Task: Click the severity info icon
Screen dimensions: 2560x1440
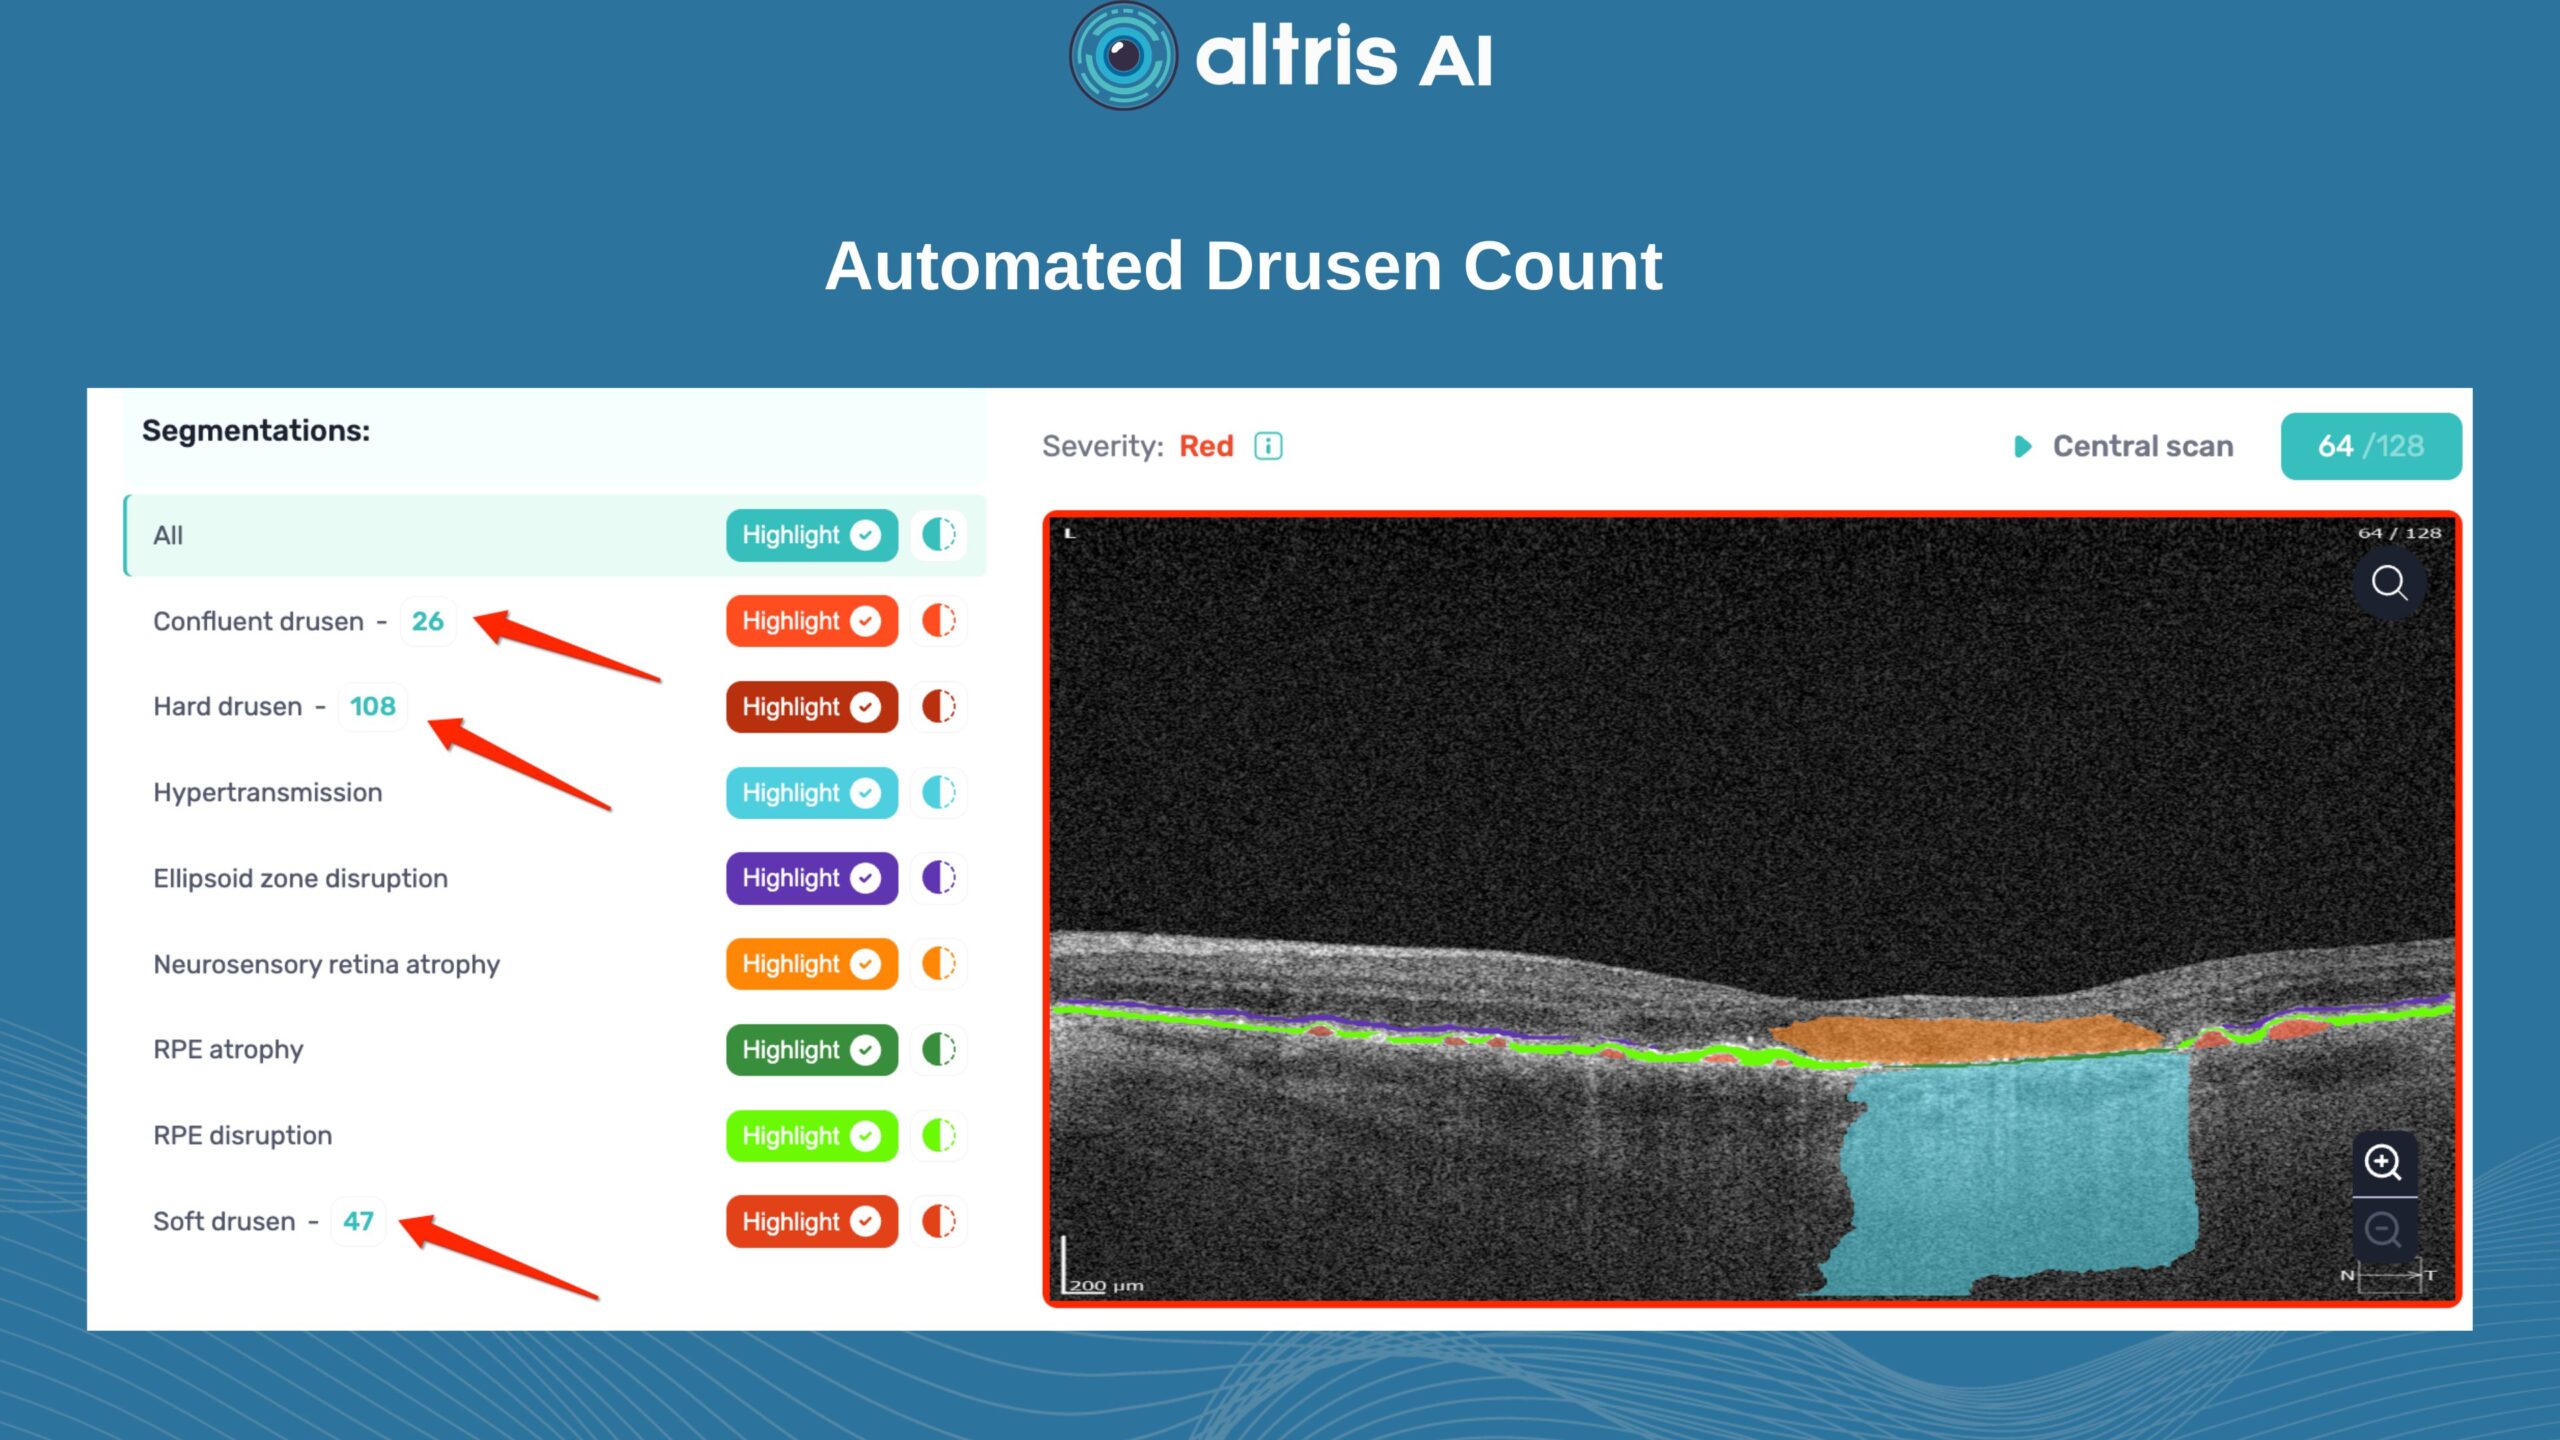Action: click(x=1268, y=446)
